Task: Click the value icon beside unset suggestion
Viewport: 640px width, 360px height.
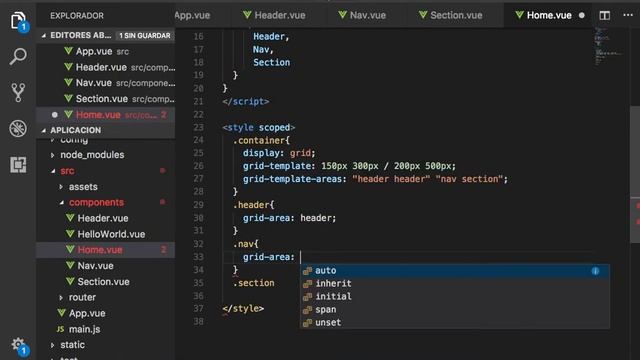Action: click(307, 323)
